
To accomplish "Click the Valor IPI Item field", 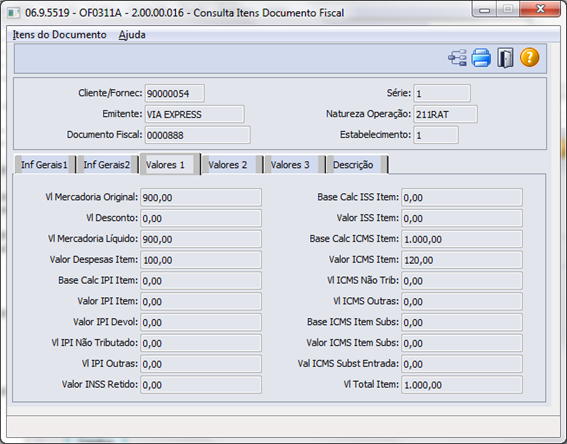I will point(201,302).
